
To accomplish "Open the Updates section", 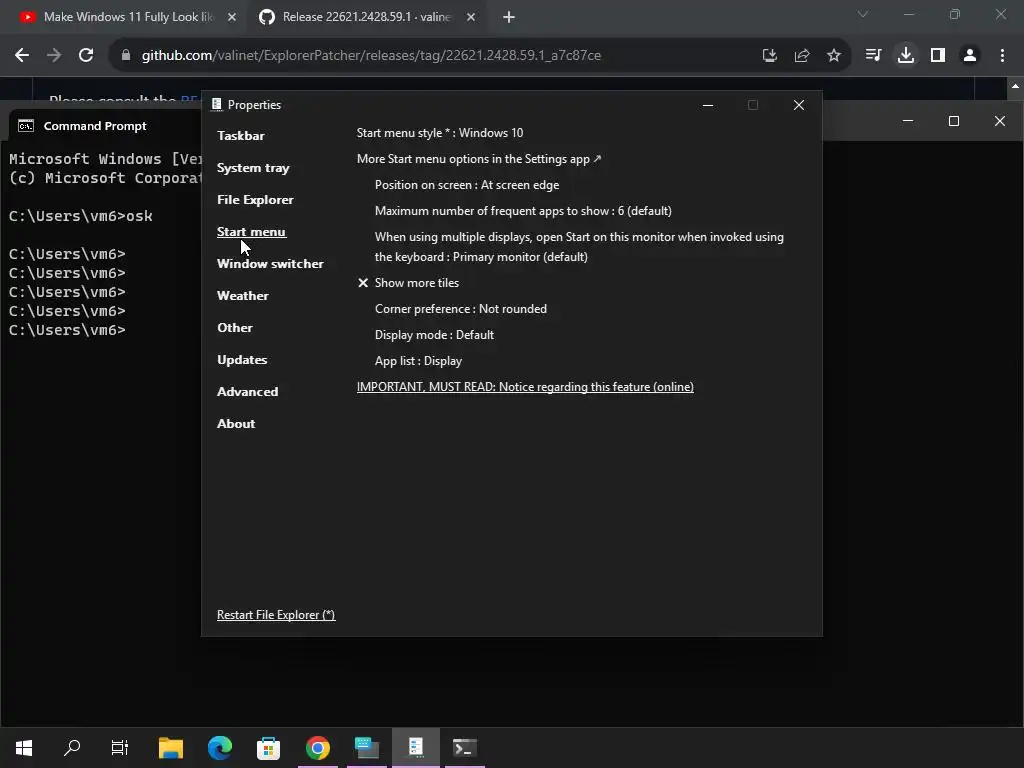I will coord(242,360).
